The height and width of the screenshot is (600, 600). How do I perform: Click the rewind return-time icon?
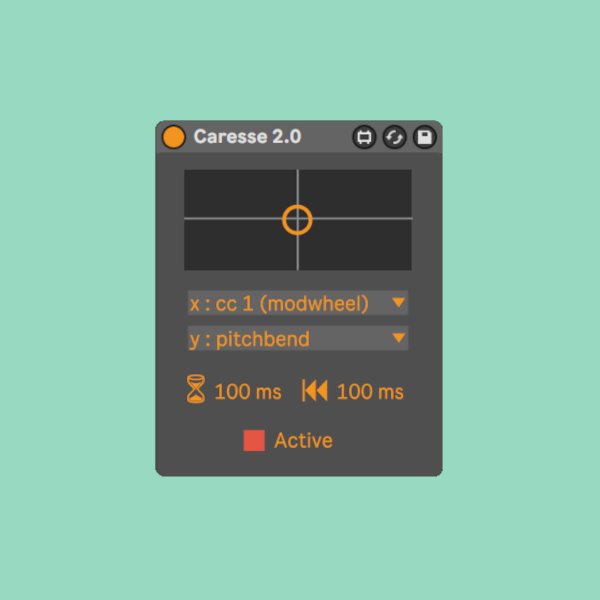pos(315,390)
